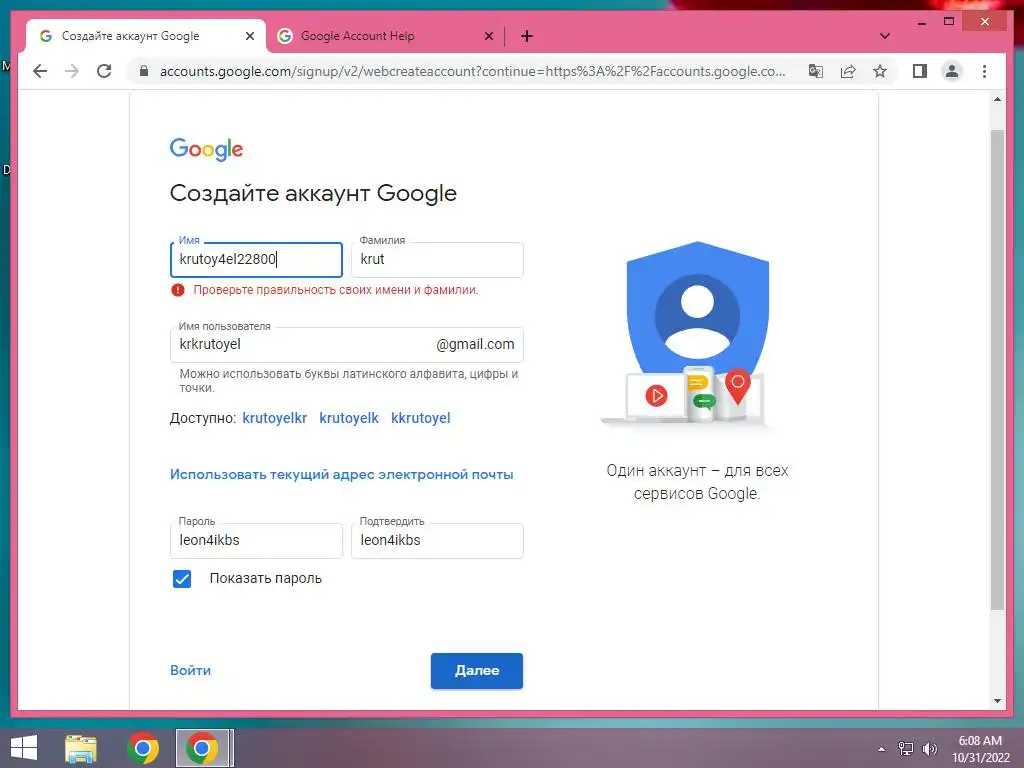Open the Windows Start menu
Viewport: 1024px width, 768px height.
tap(24, 748)
